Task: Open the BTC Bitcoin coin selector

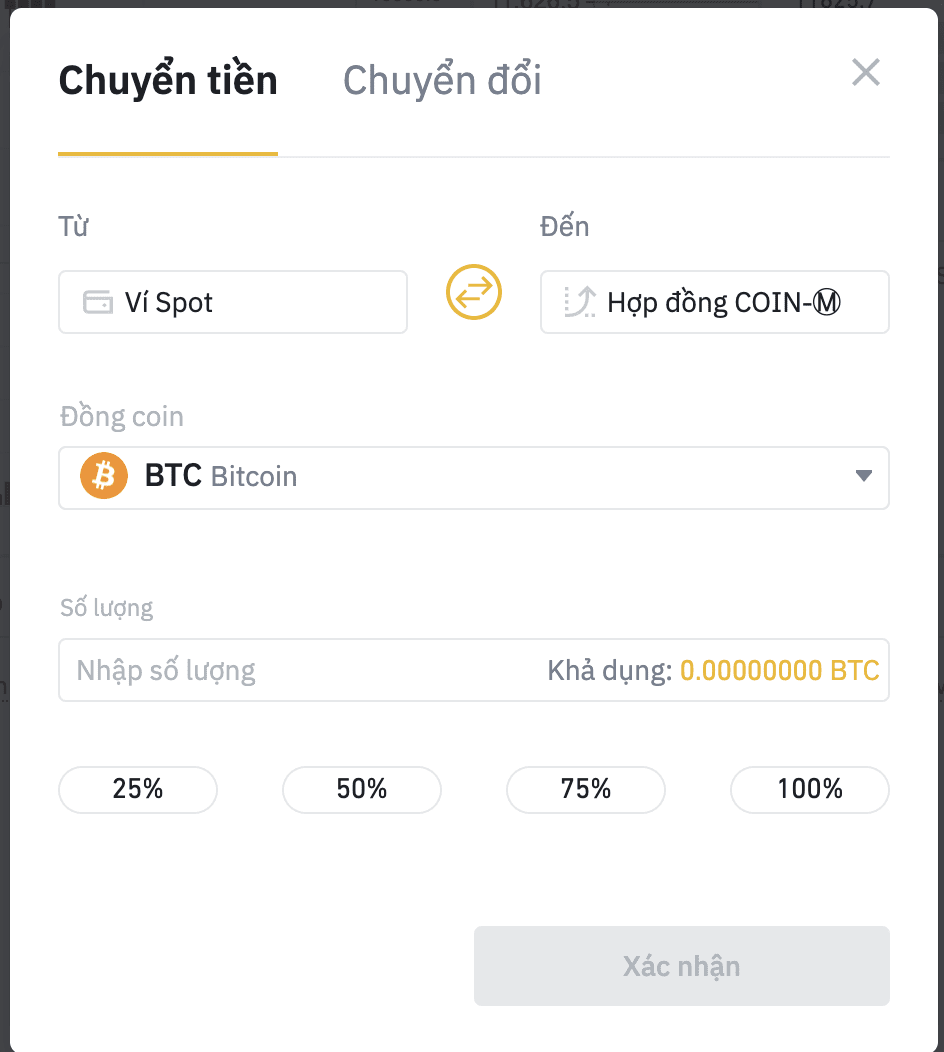Action: pyautogui.click(x=474, y=478)
